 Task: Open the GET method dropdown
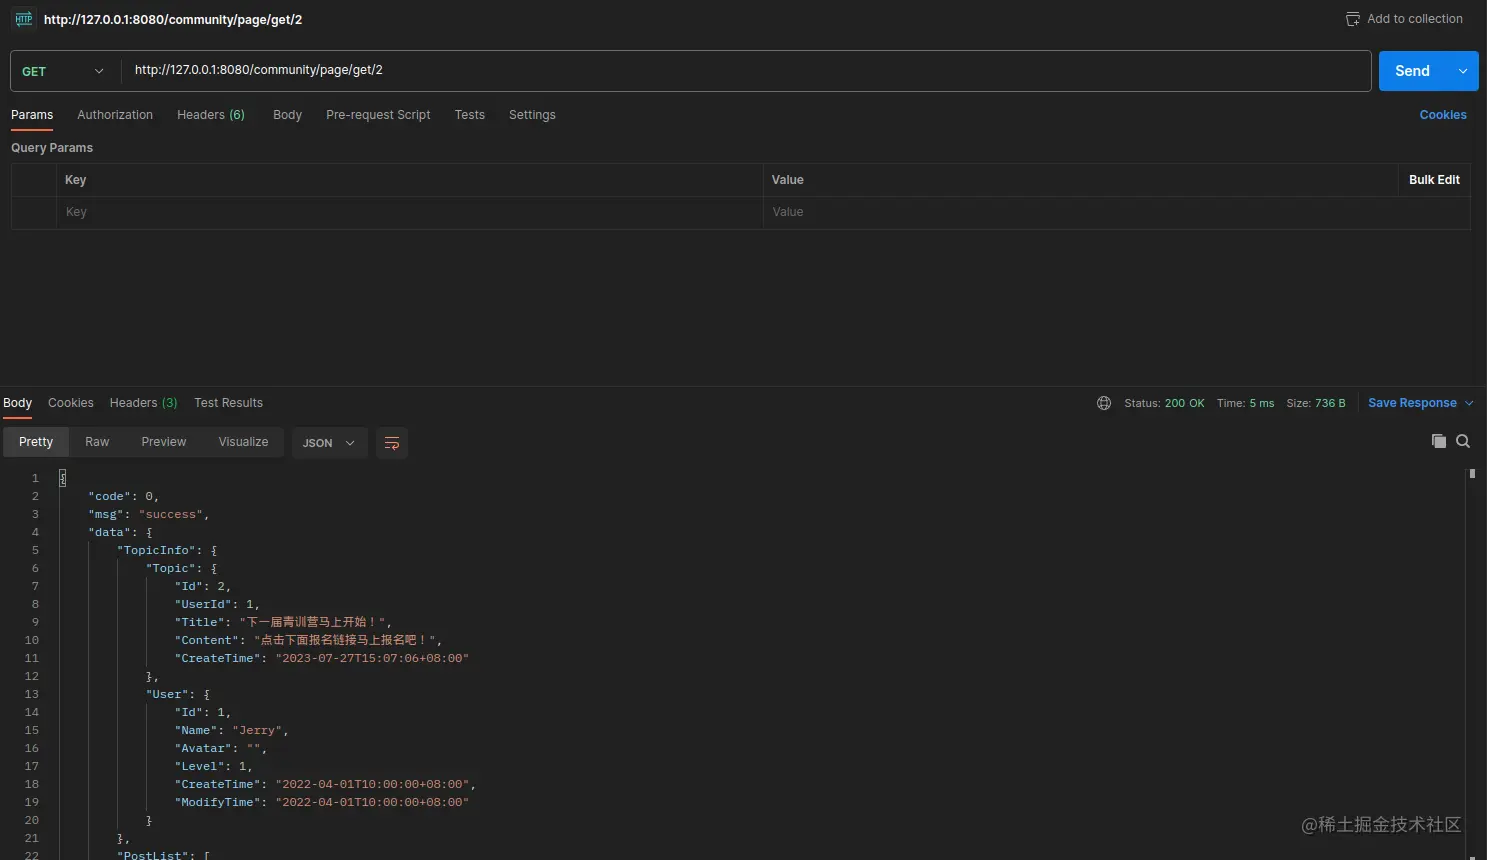click(63, 71)
